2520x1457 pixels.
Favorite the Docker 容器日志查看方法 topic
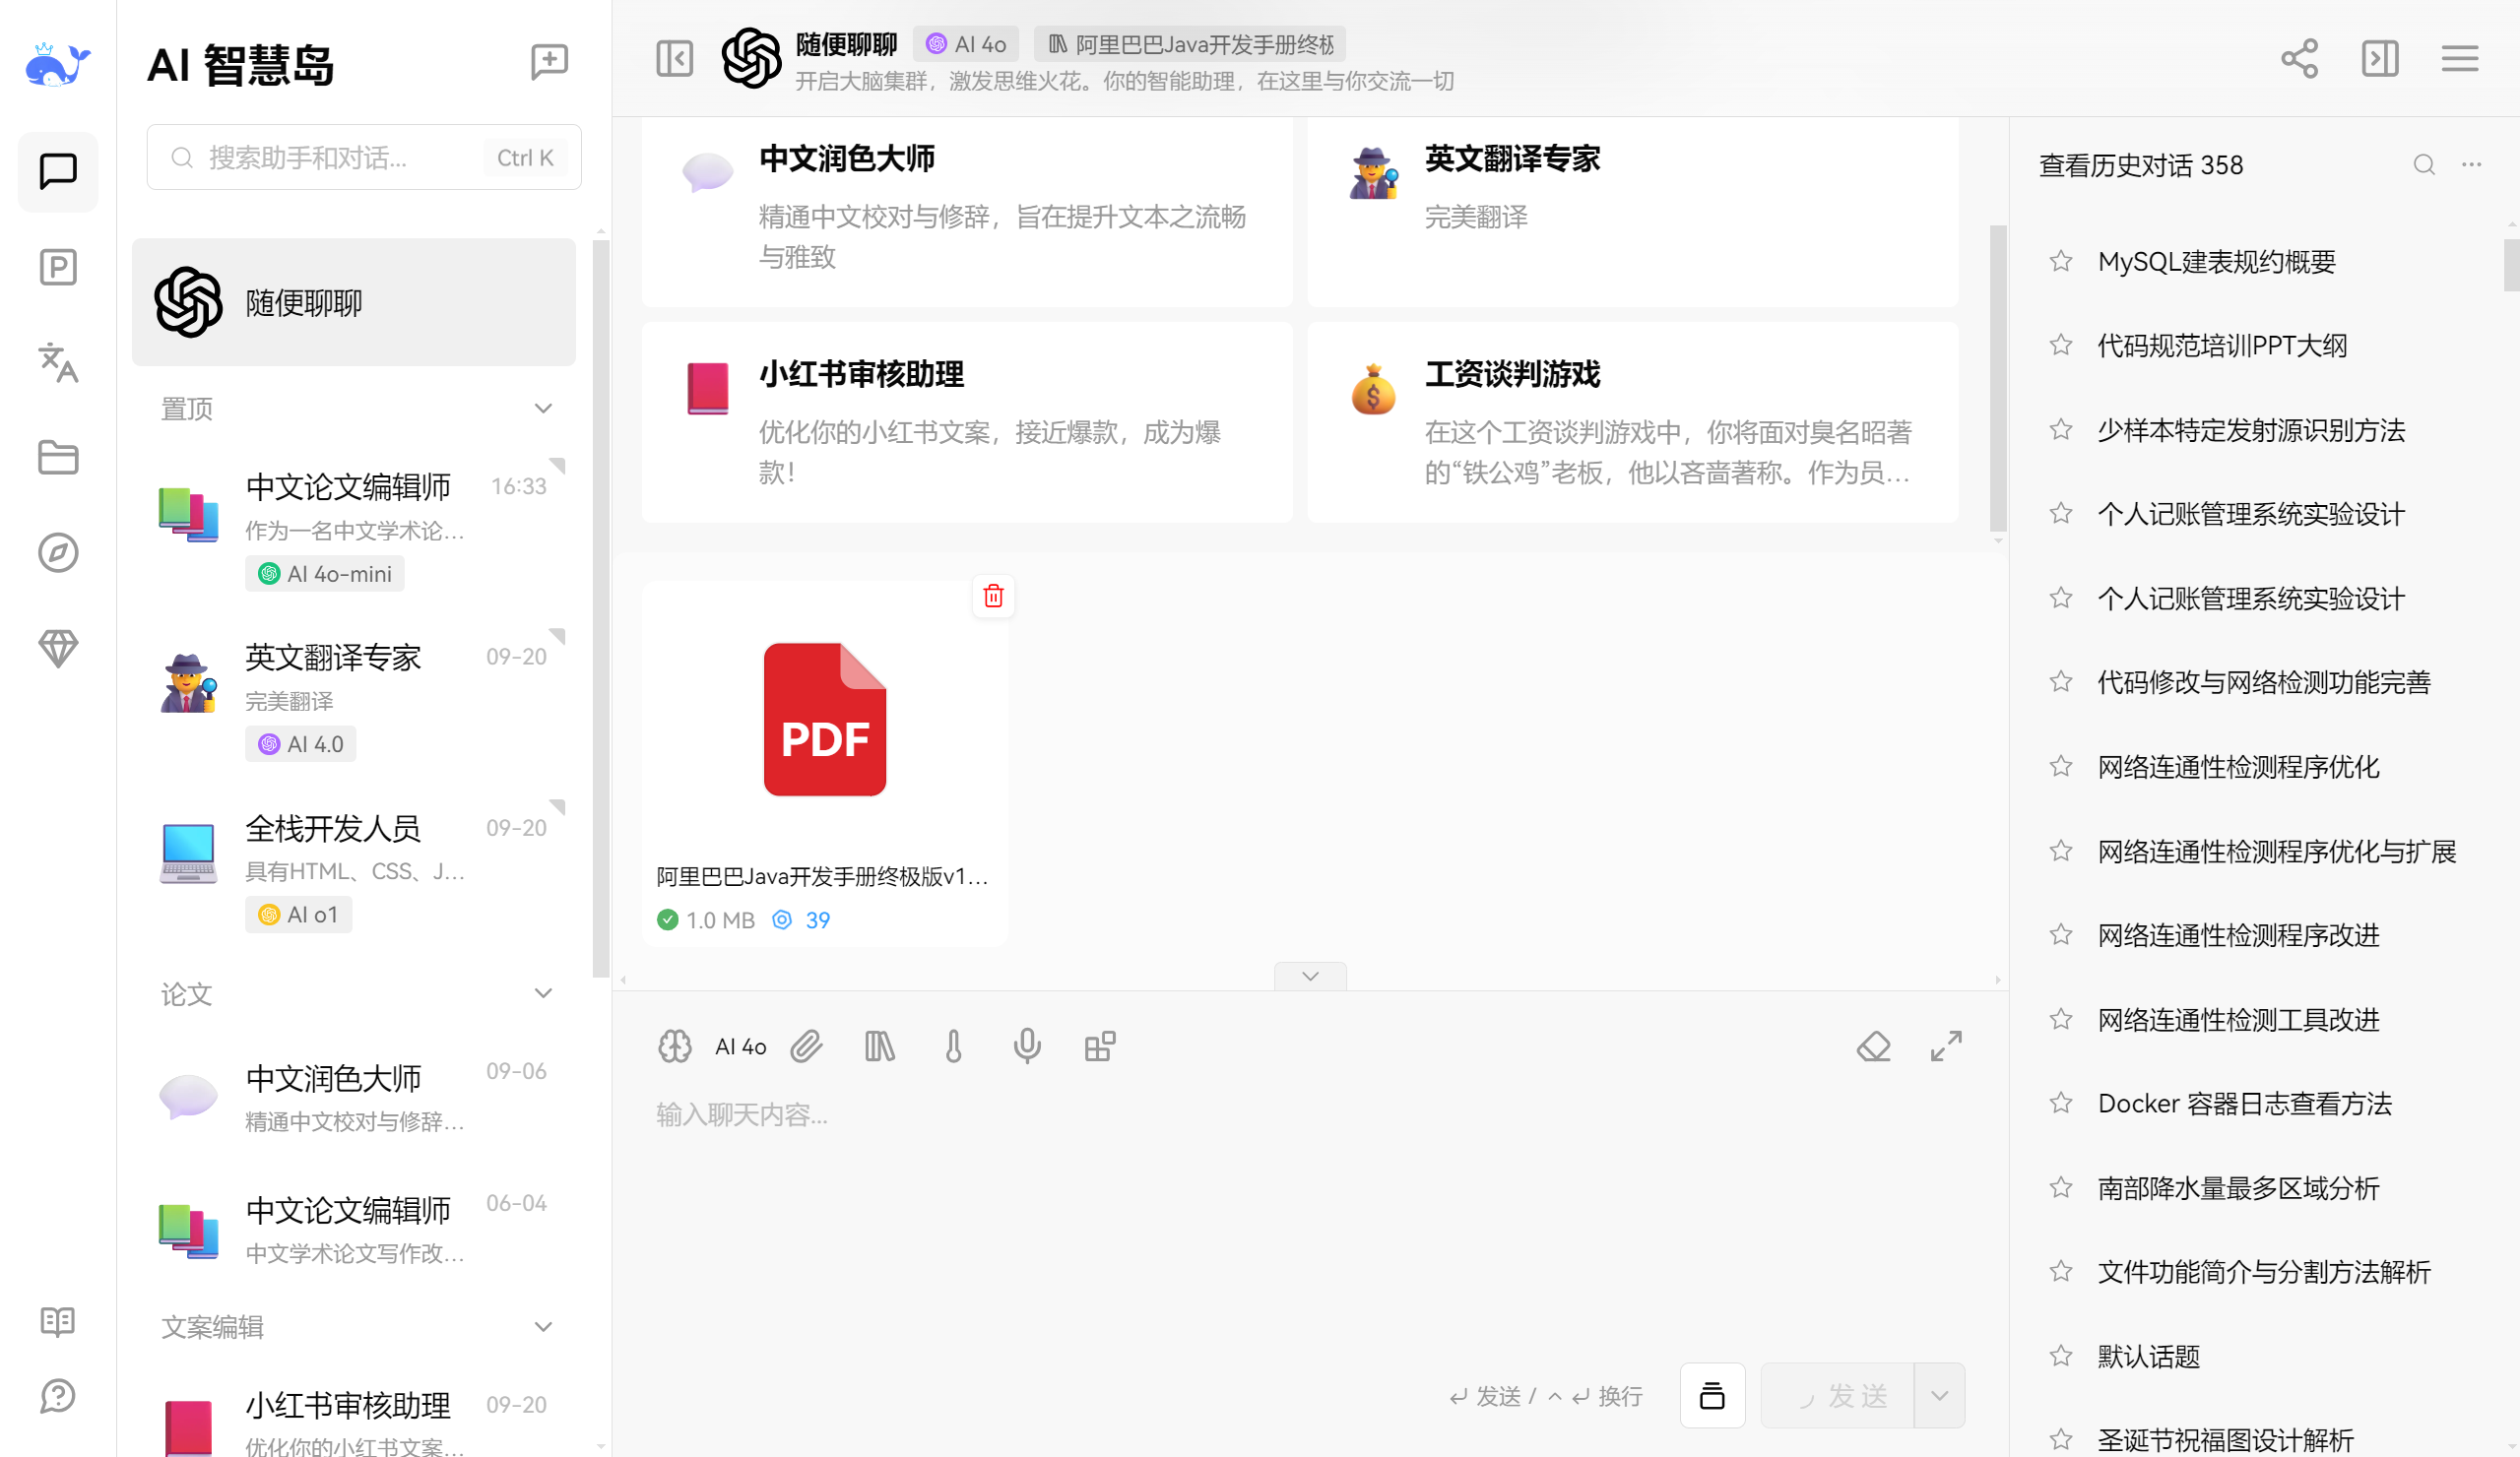click(2061, 1103)
